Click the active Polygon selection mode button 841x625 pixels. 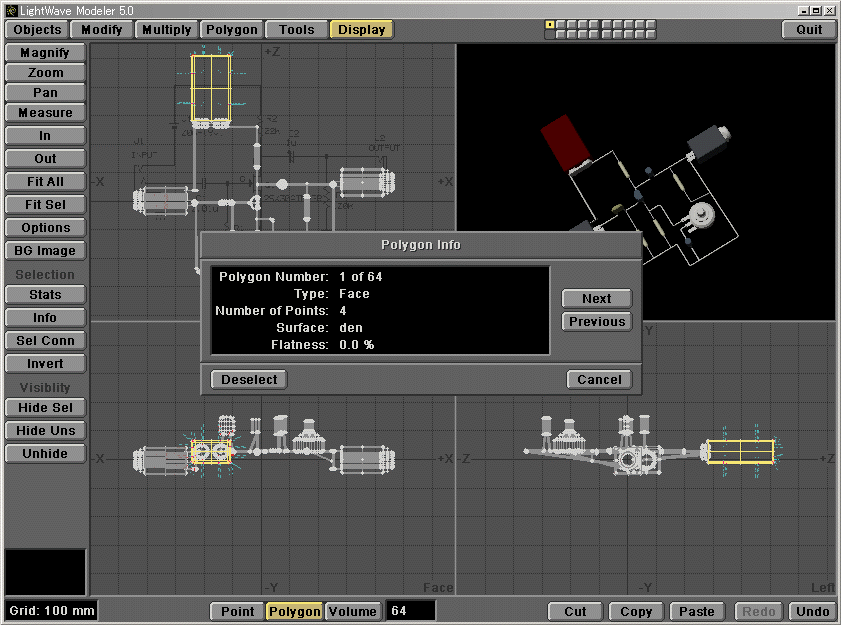tap(294, 611)
